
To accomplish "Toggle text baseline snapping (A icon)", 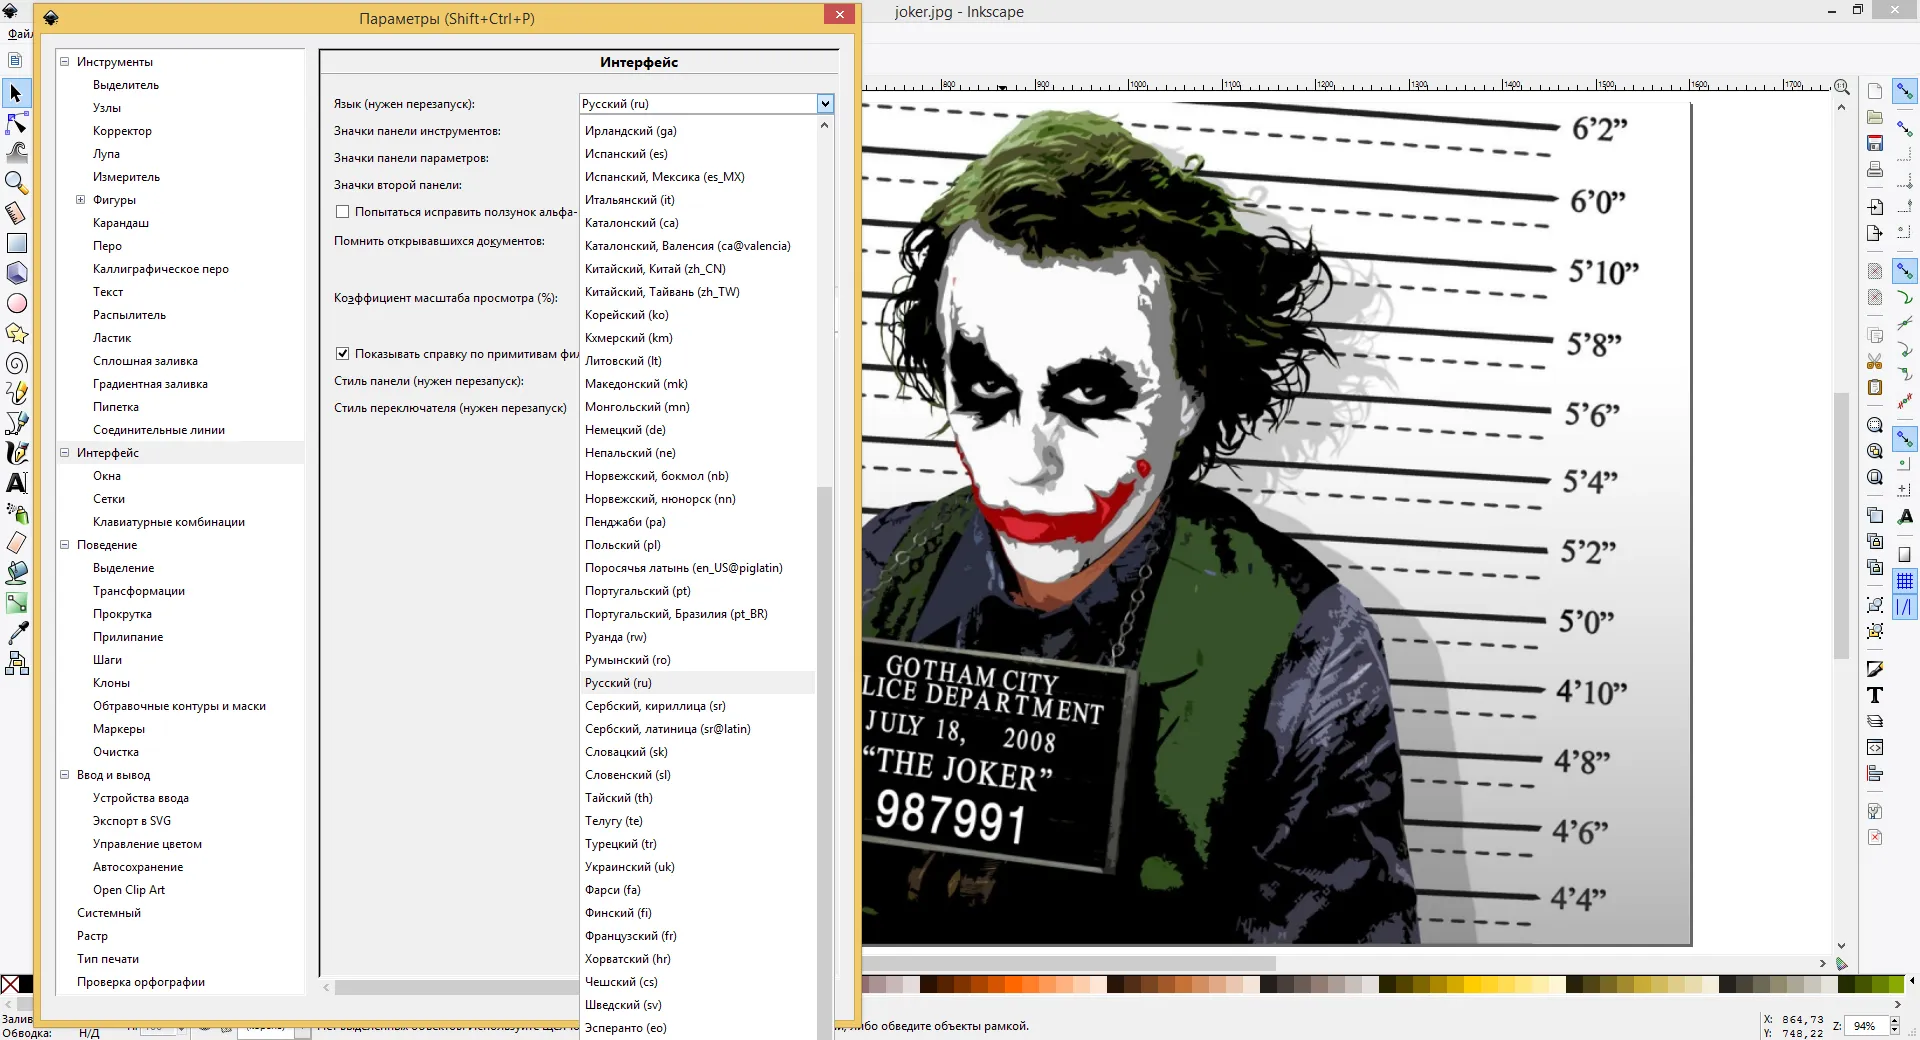I will click(x=1905, y=516).
